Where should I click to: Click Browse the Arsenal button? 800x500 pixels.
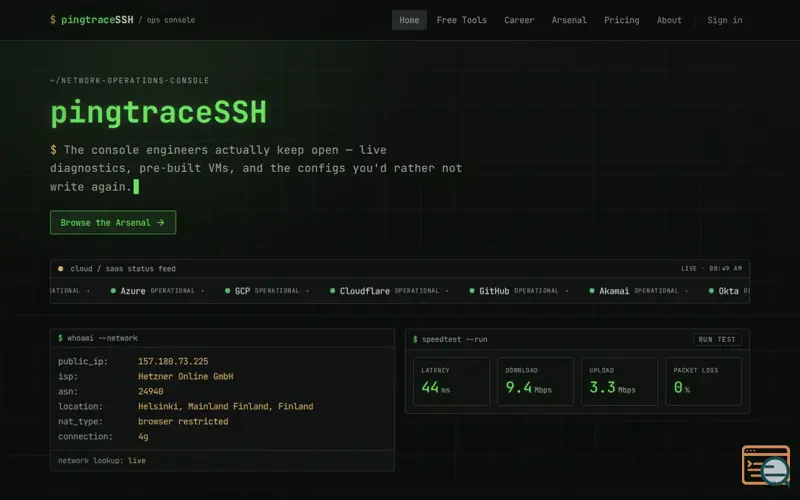click(113, 222)
